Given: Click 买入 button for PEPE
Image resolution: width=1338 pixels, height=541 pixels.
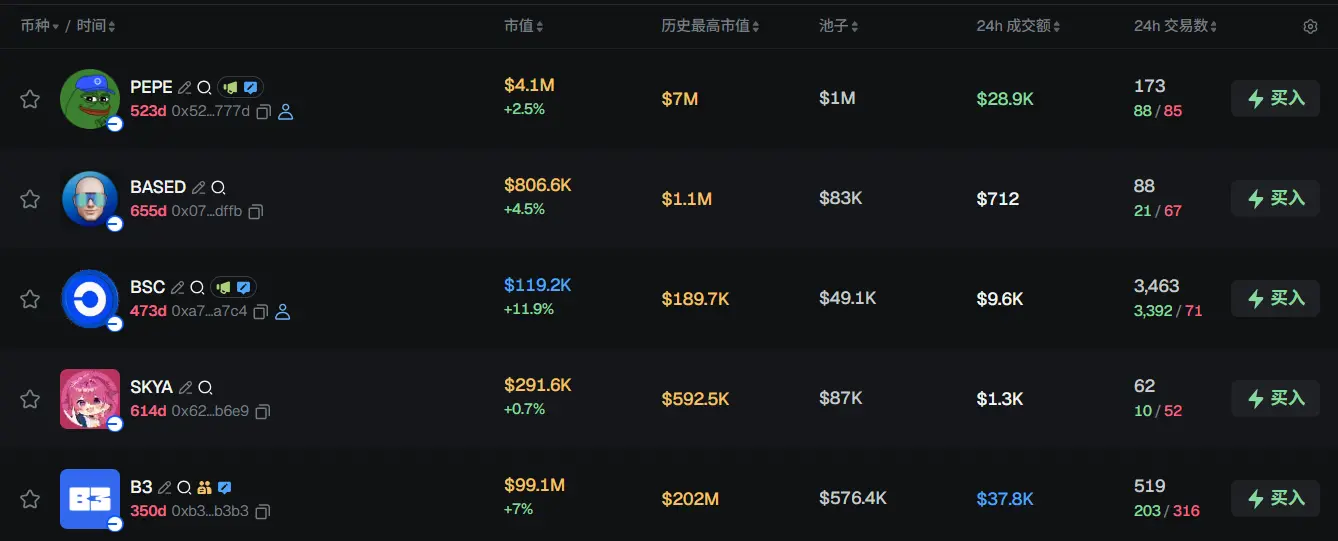Looking at the screenshot, I should point(1275,99).
